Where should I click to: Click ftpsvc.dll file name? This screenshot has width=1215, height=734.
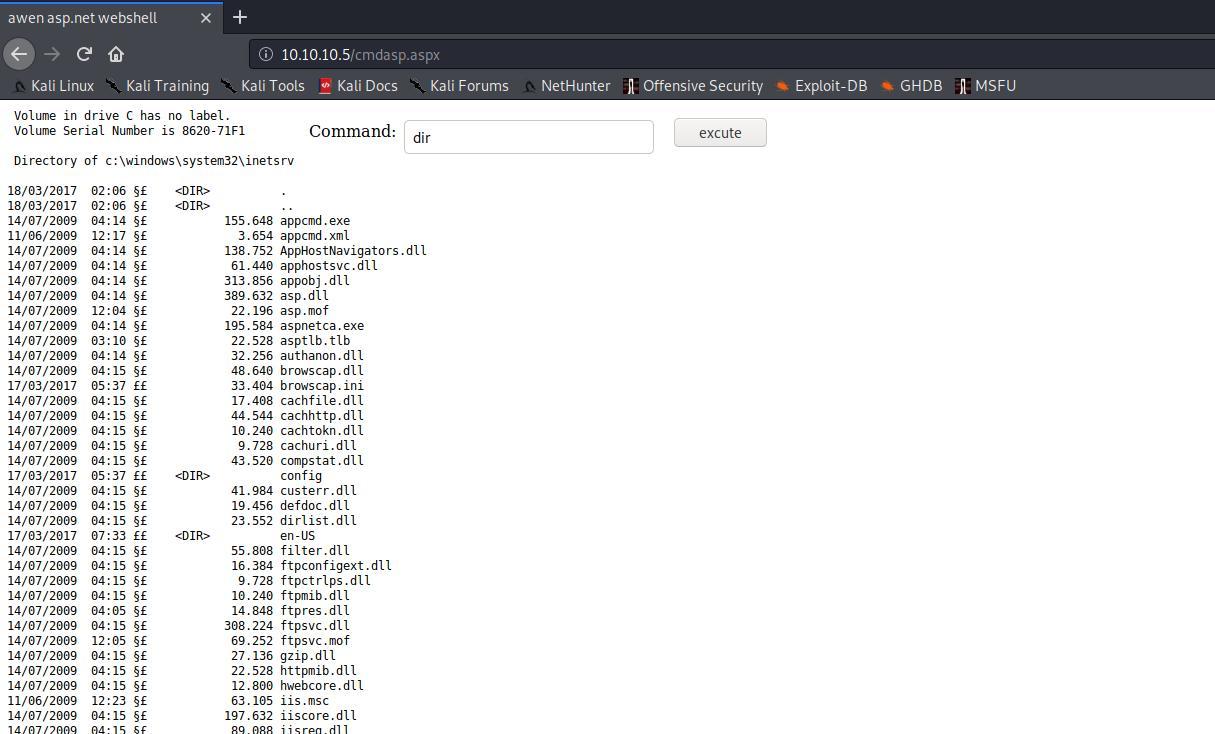315,626
